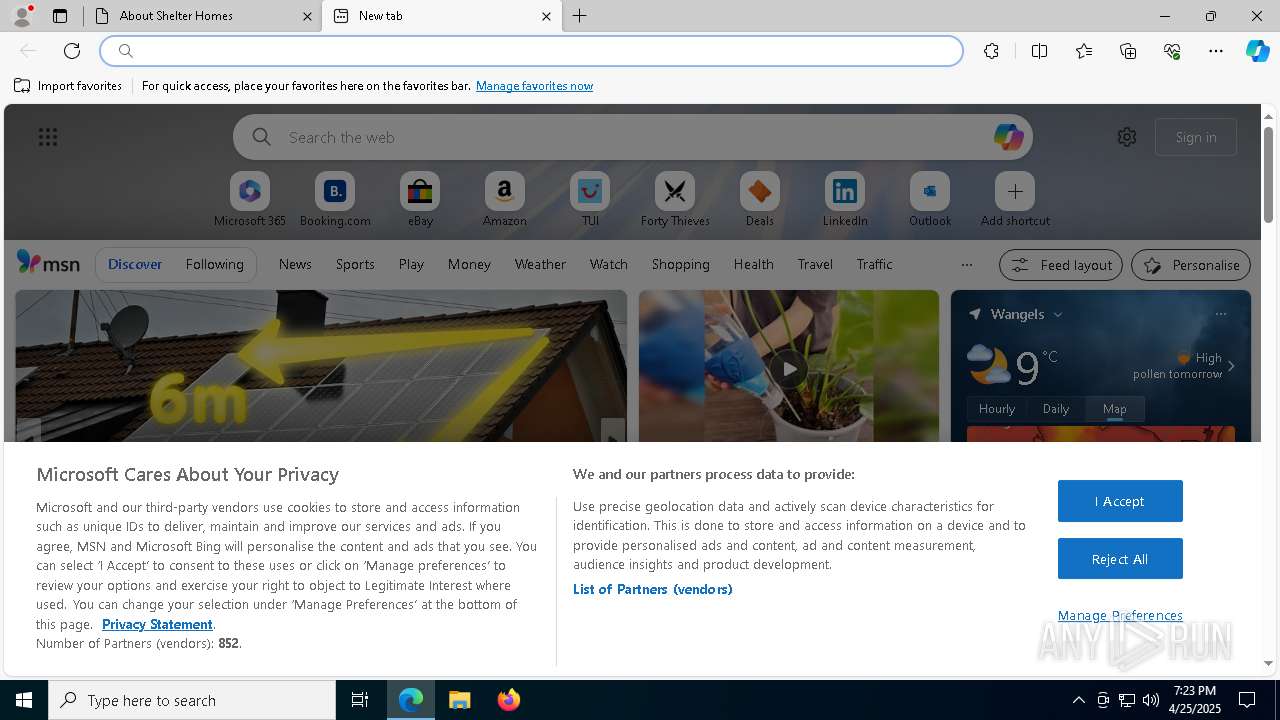This screenshot has height=720, width=1280.
Task: Expand Wangels location dropdown
Action: coord(1058,314)
